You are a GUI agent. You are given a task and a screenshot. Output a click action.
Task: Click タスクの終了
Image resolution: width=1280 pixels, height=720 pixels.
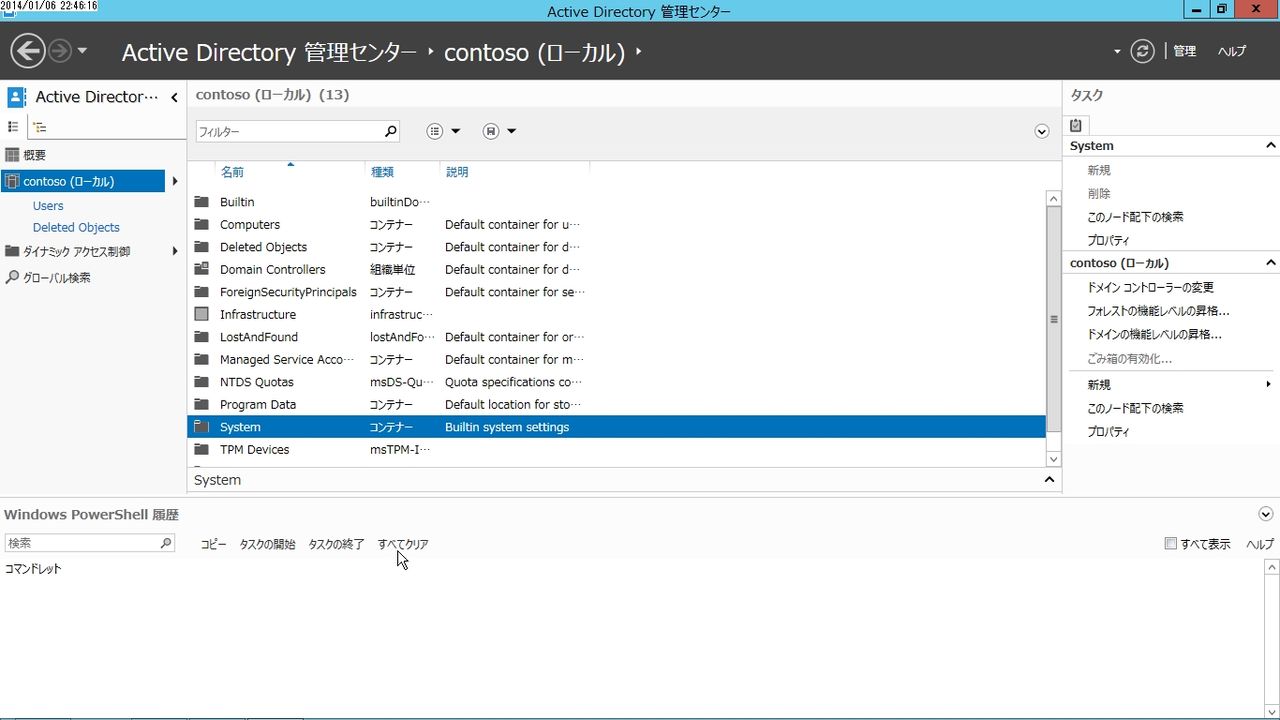(336, 544)
